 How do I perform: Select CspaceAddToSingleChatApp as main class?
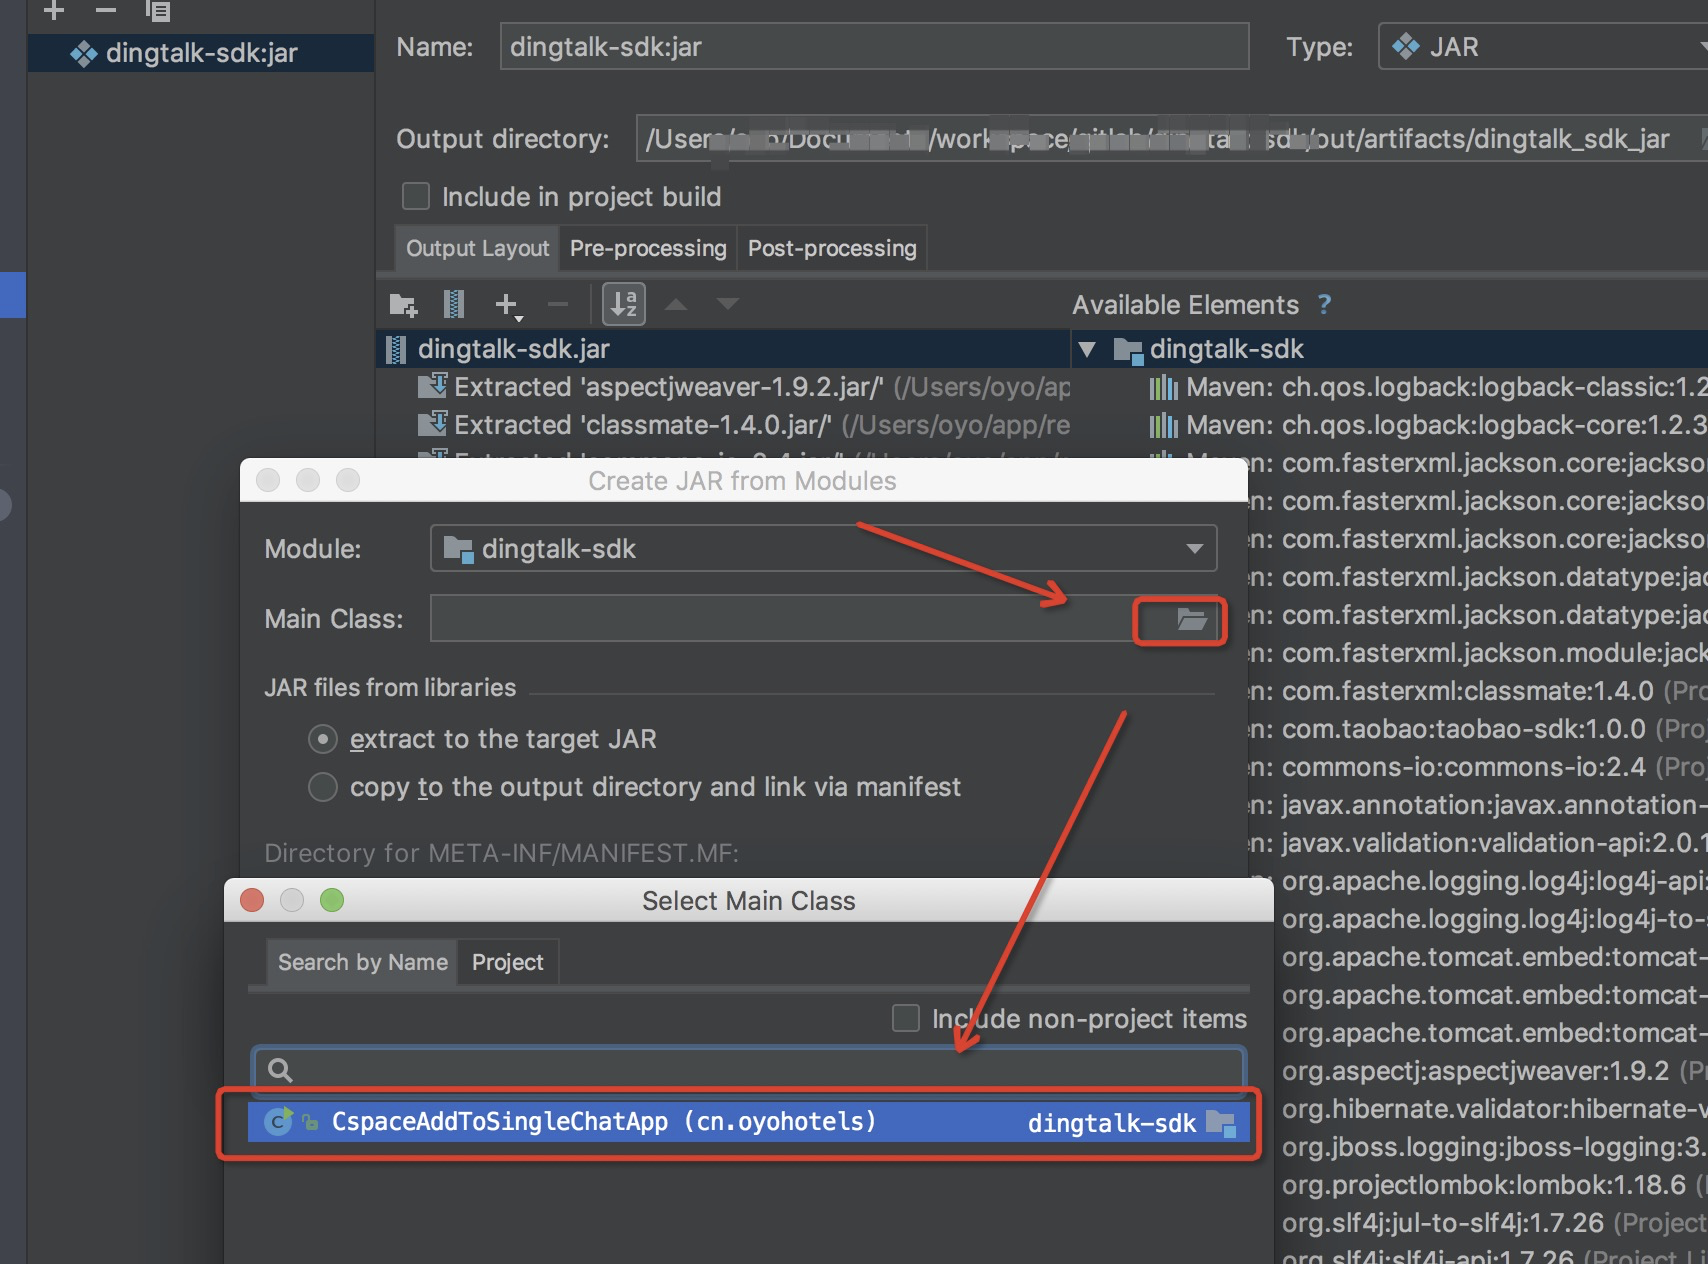(602, 1122)
